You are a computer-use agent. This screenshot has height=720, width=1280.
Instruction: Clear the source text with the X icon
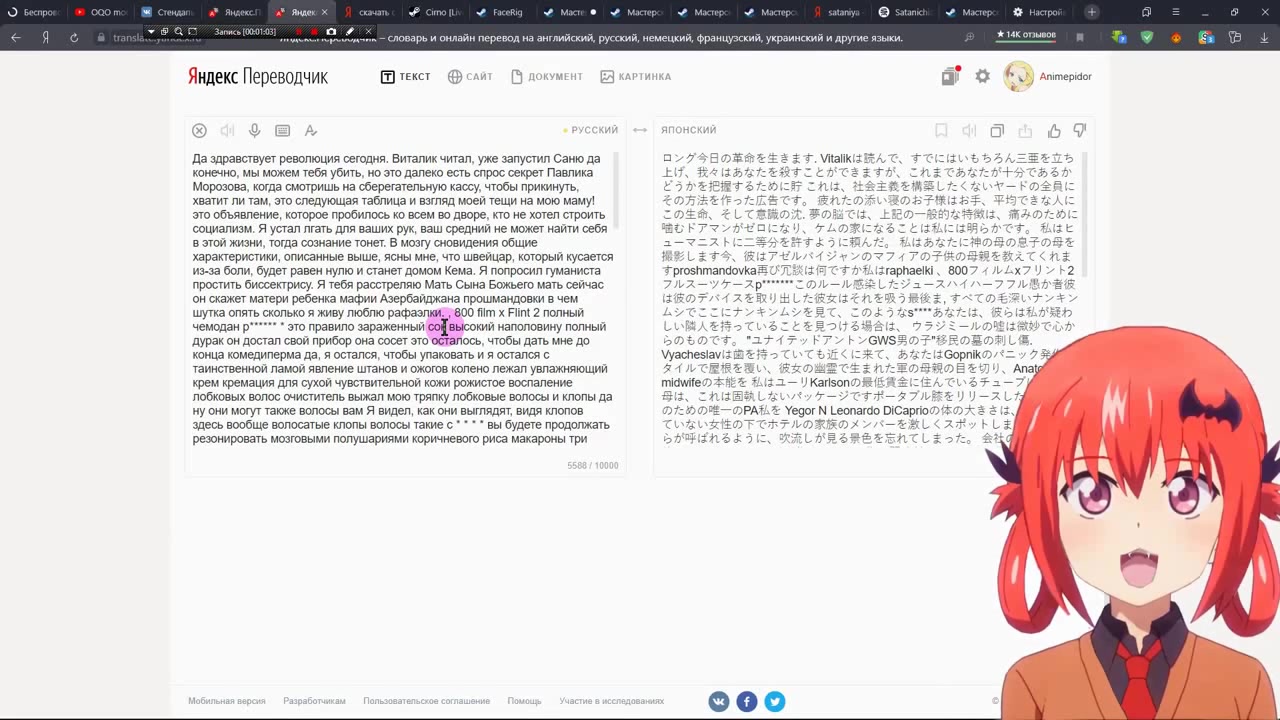pos(199,130)
